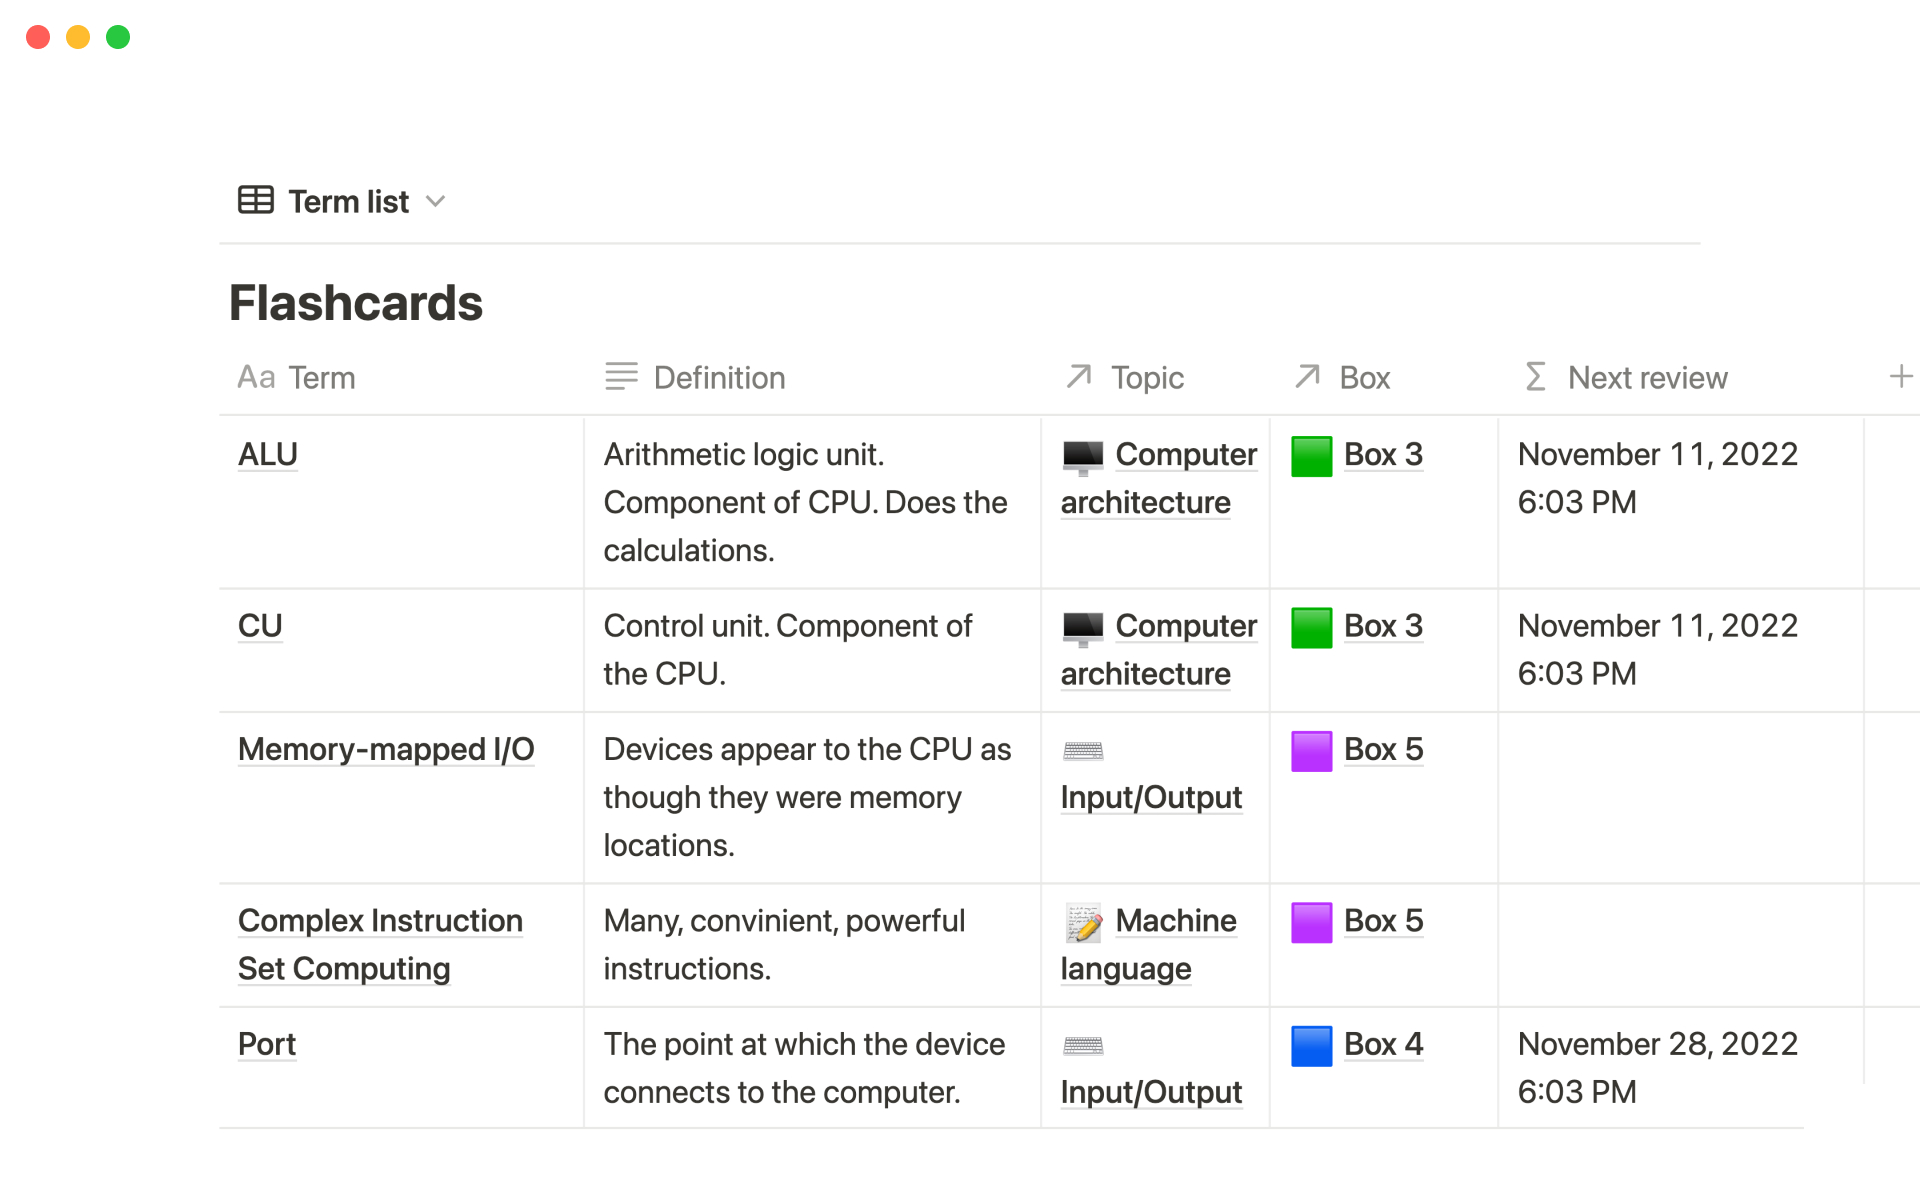This screenshot has height=1200, width=1920.
Task: Click the table view icon beside Term list
Action: [x=255, y=200]
